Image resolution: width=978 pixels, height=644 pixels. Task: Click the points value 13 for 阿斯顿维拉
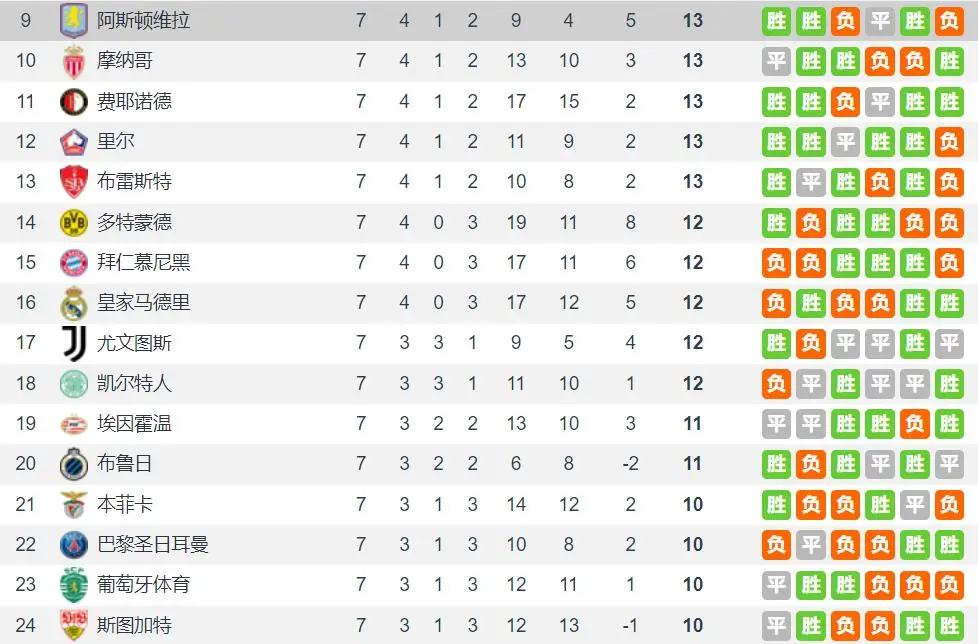coord(693,20)
